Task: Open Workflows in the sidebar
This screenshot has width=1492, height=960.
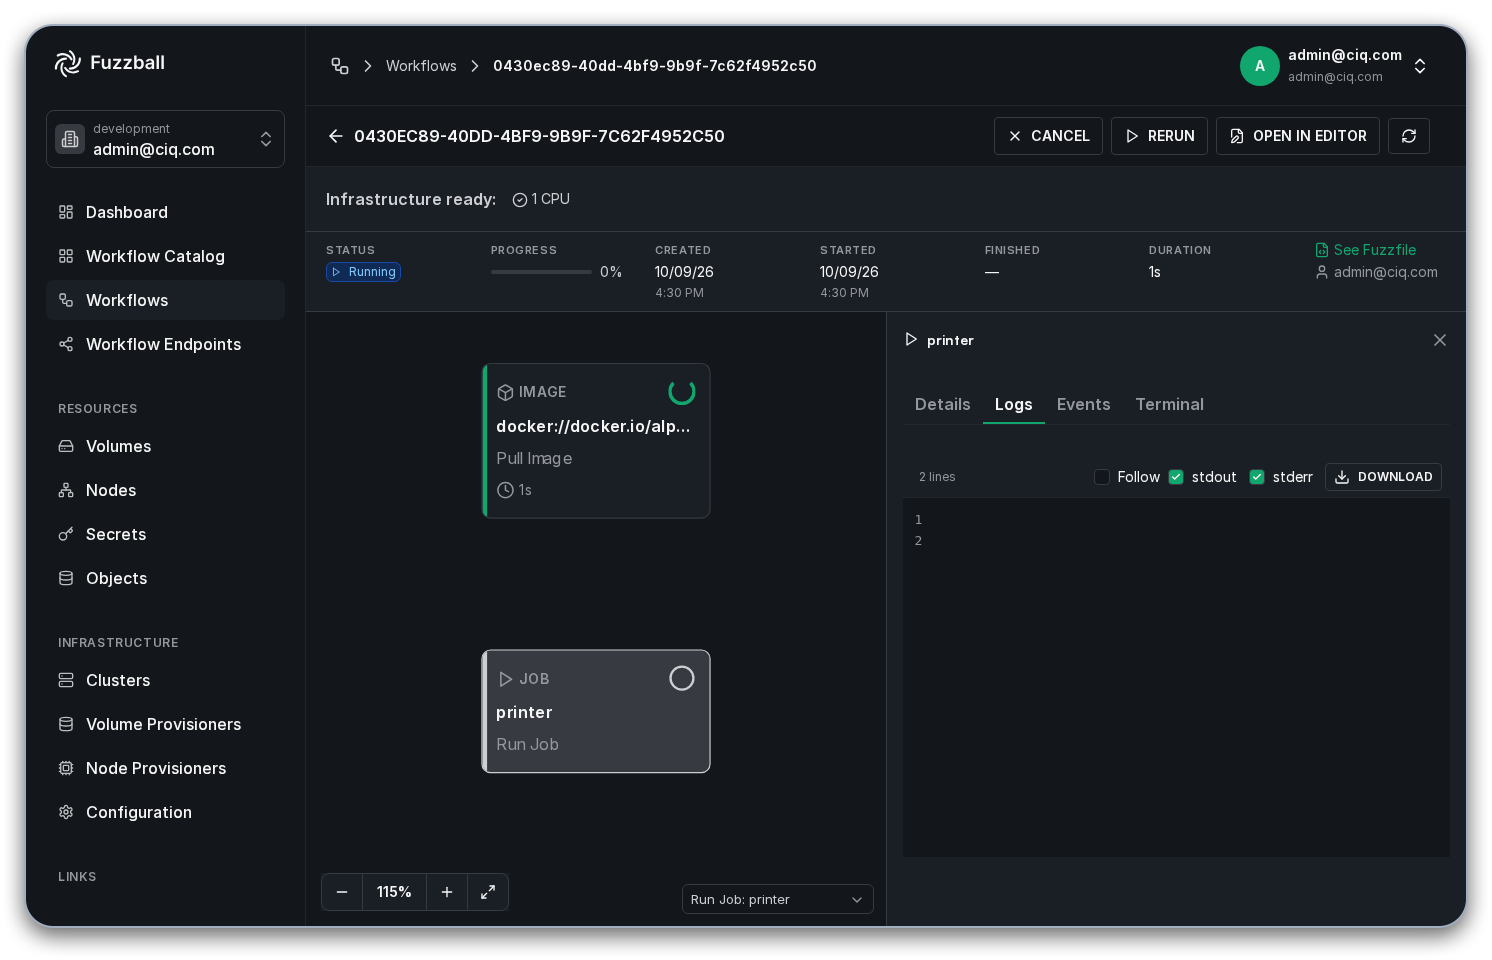Action: coord(165,300)
